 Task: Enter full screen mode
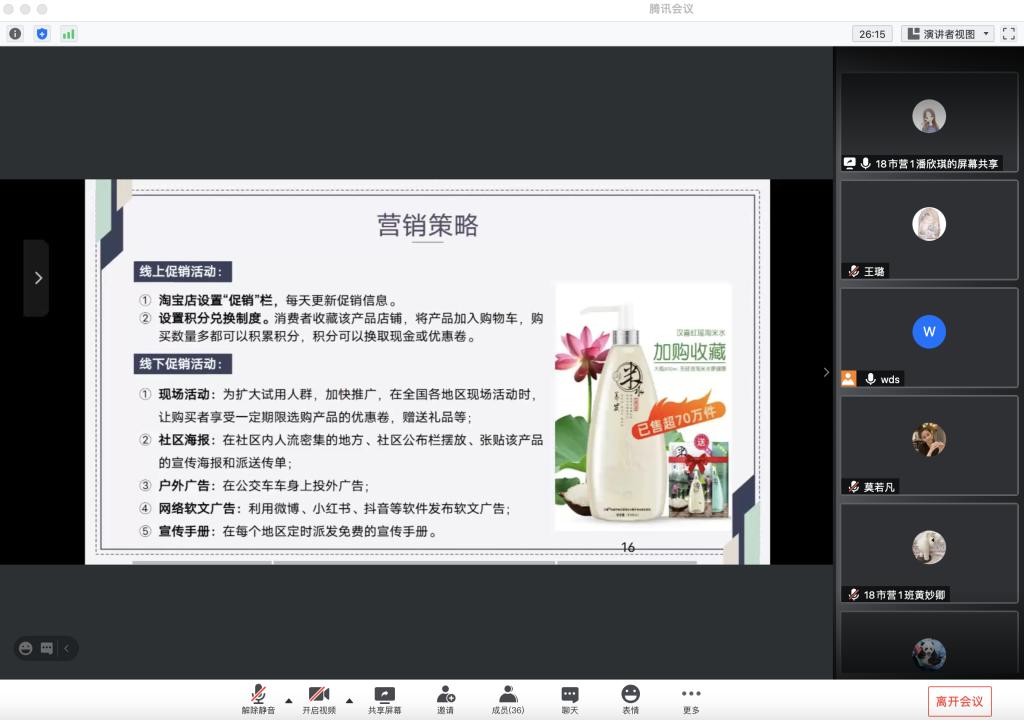pos(1008,33)
